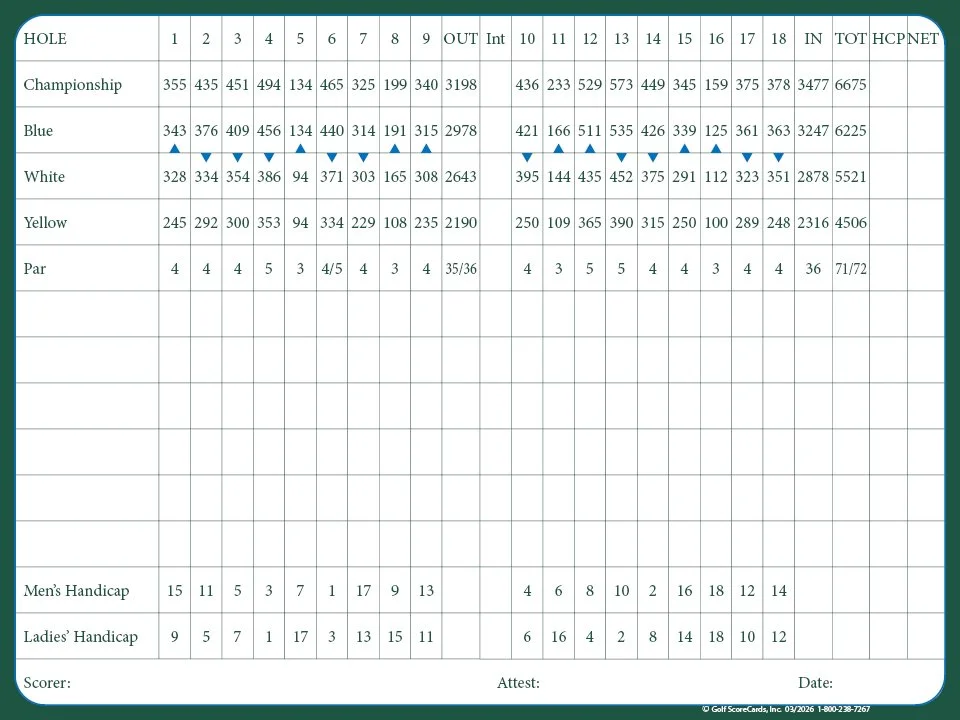The width and height of the screenshot is (960, 720).
Task: Click White total yardage 5521
Action: coord(850,176)
